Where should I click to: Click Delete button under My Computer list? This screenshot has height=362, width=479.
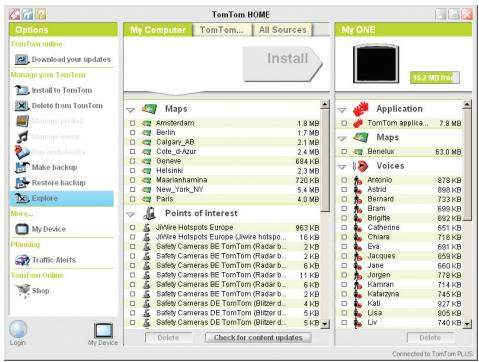[x=168, y=338]
